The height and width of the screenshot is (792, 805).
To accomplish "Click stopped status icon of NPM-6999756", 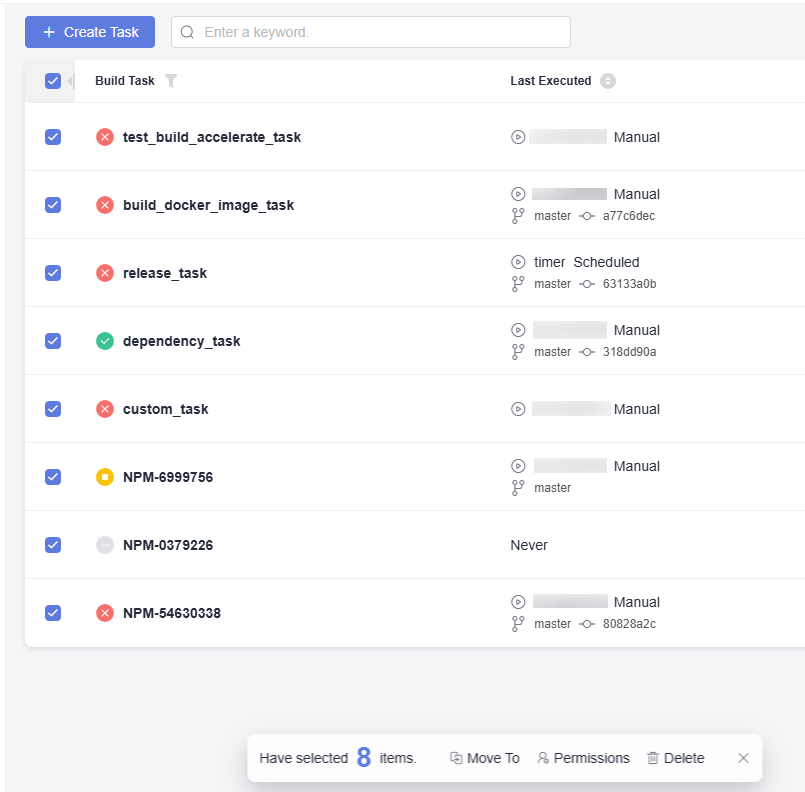I will (x=105, y=477).
